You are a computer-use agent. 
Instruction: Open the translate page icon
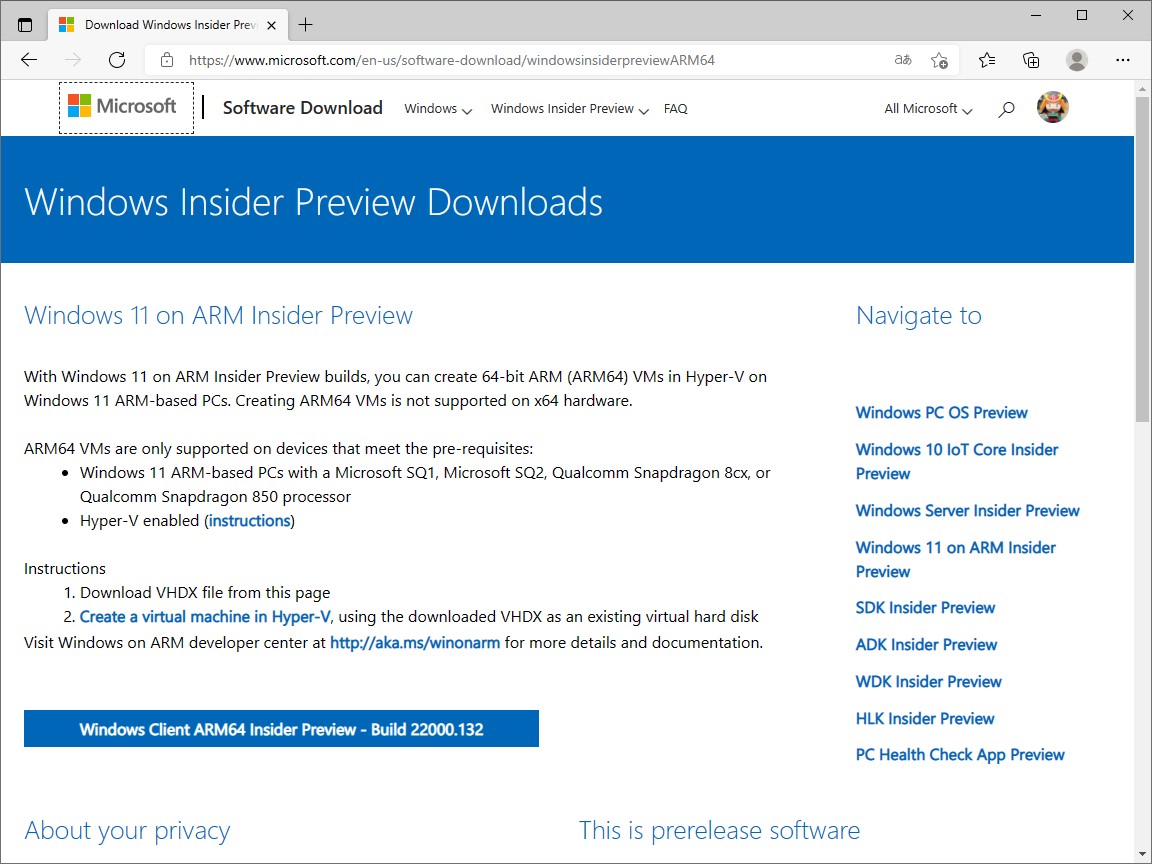[903, 60]
